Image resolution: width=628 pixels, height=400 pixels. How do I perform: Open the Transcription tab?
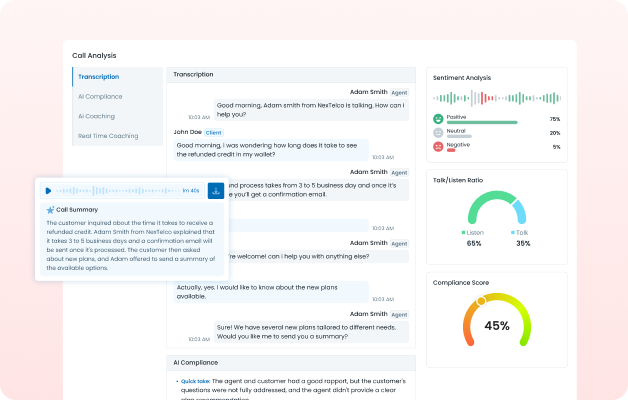tap(117, 77)
